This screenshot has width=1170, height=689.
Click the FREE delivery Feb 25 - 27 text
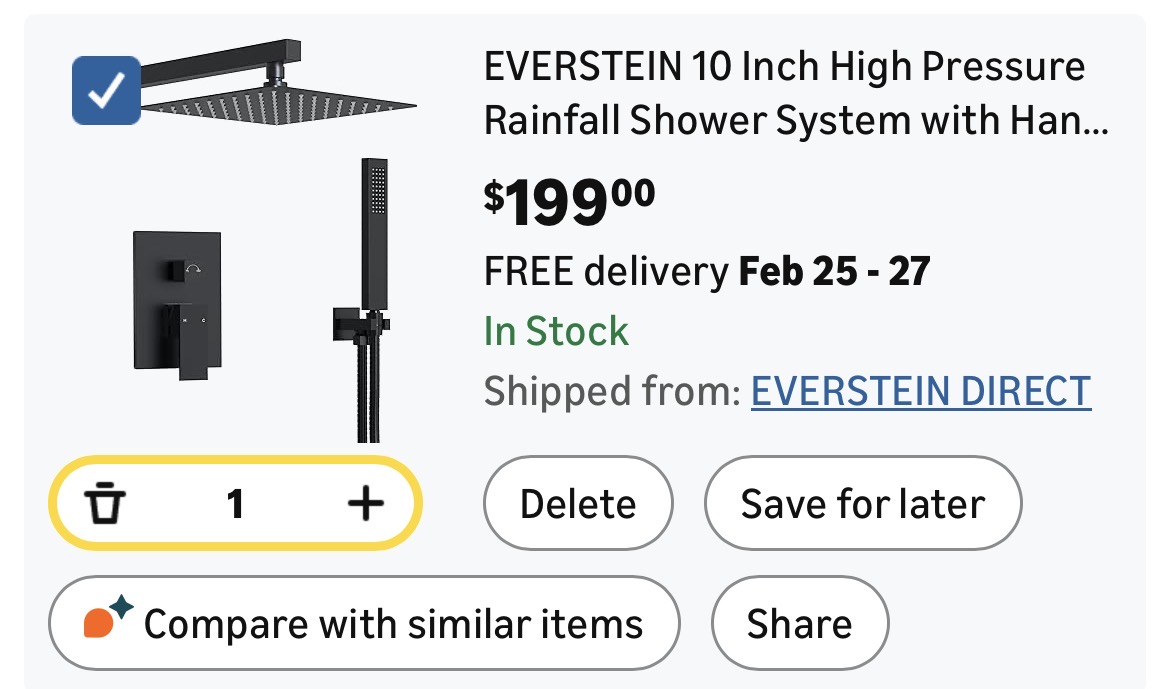click(706, 271)
